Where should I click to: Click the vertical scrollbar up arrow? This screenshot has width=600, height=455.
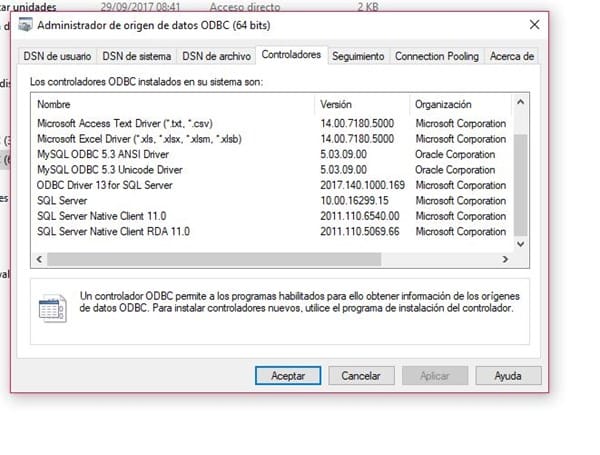pyautogui.click(x=520, y=102)
